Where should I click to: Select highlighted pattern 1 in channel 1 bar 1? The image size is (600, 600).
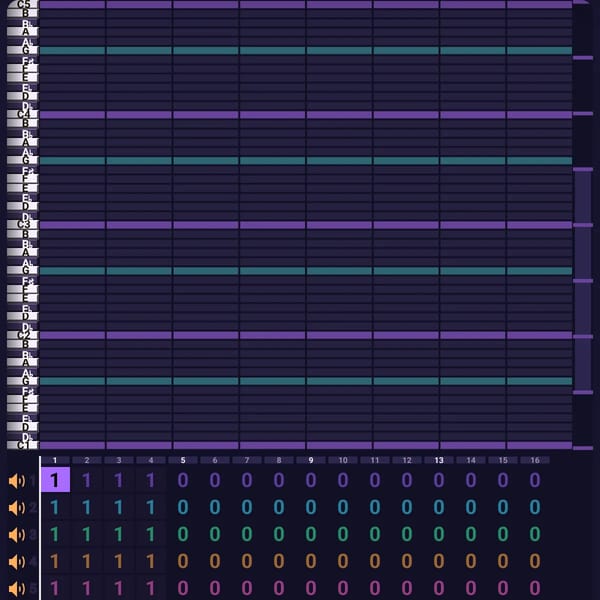pos(55,480)
